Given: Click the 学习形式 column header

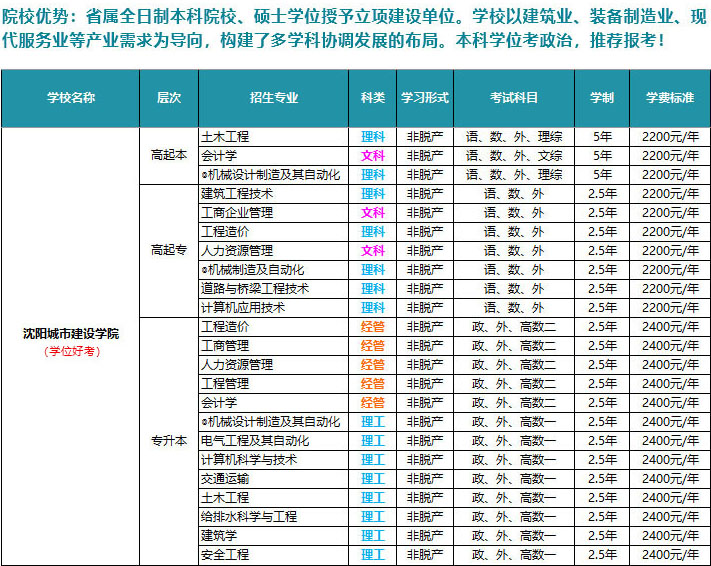Looking at the screenshot, I should click(x=425, y=98).
